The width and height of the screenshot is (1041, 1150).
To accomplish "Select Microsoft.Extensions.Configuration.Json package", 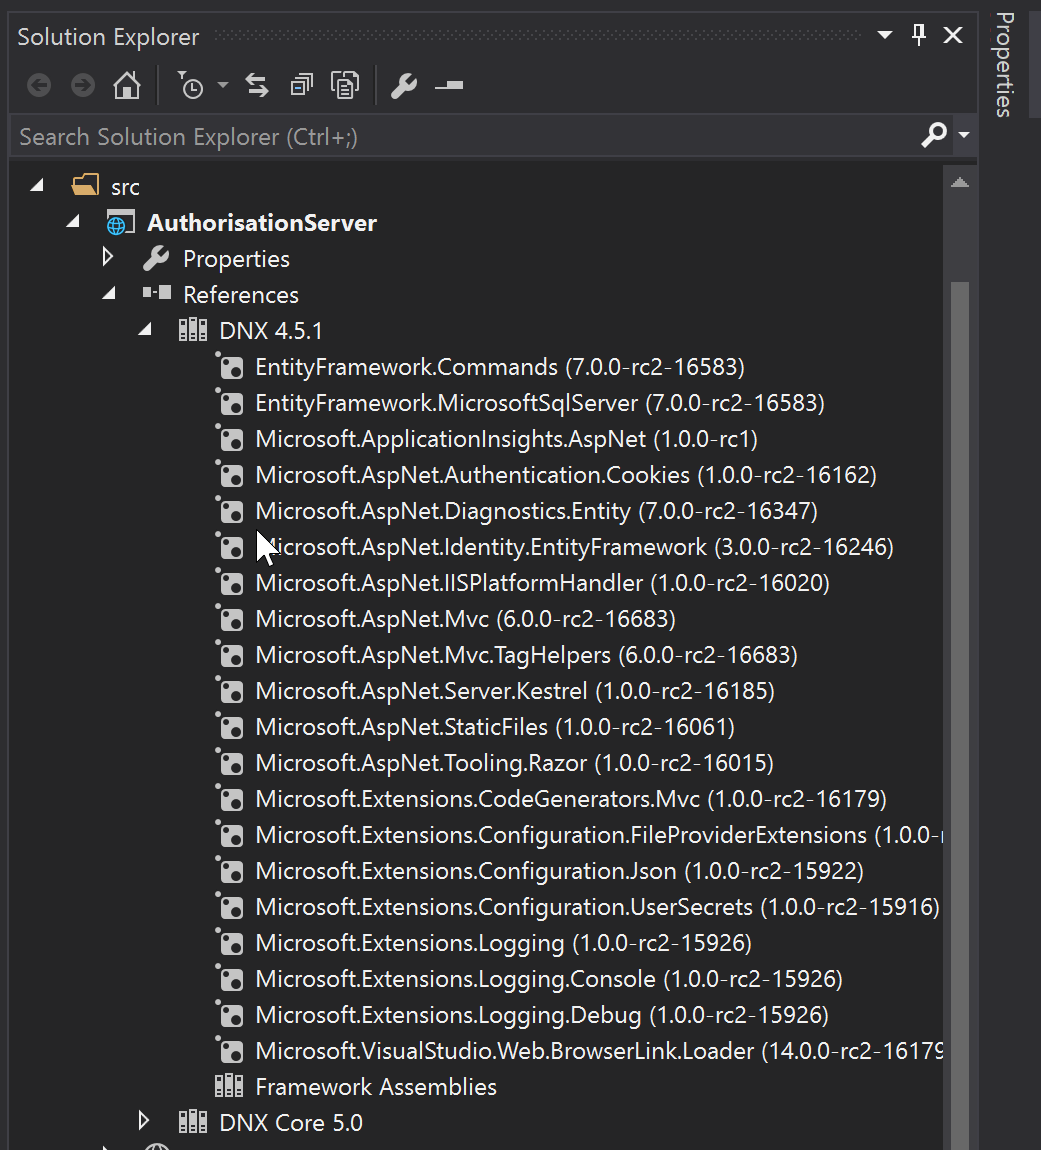I will 559,870.
